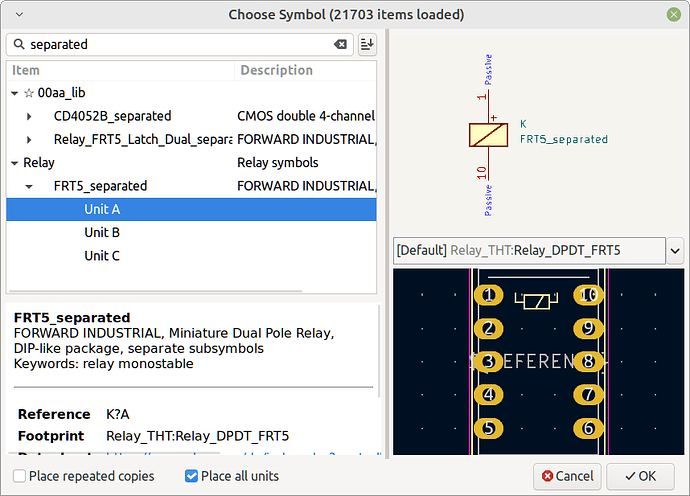Collapse the 00aa_lib library
This screenshot has height=496, width=690.
[x=15, y=93]
